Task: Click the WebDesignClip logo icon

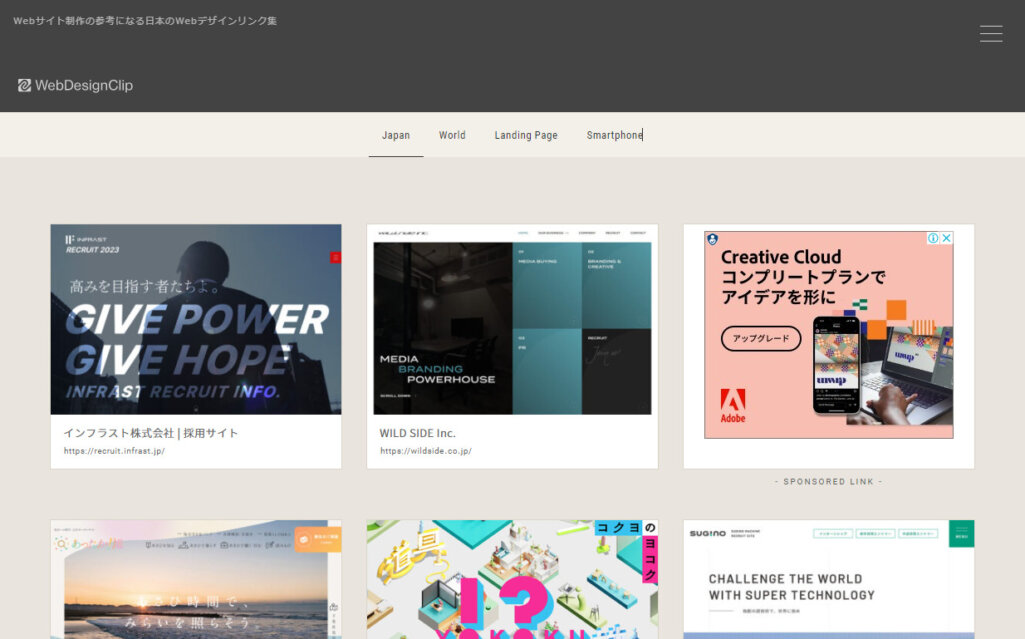Action: 24,85
